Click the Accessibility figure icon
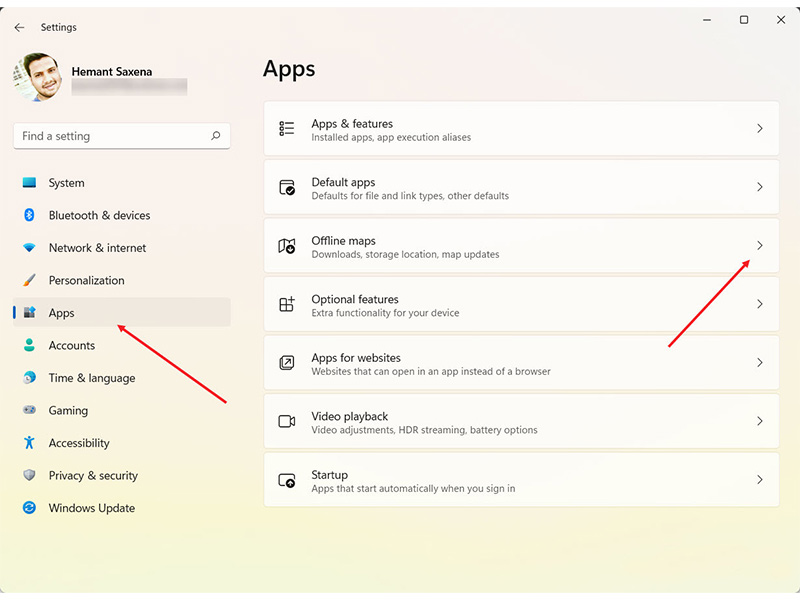 tap(29, 442)
